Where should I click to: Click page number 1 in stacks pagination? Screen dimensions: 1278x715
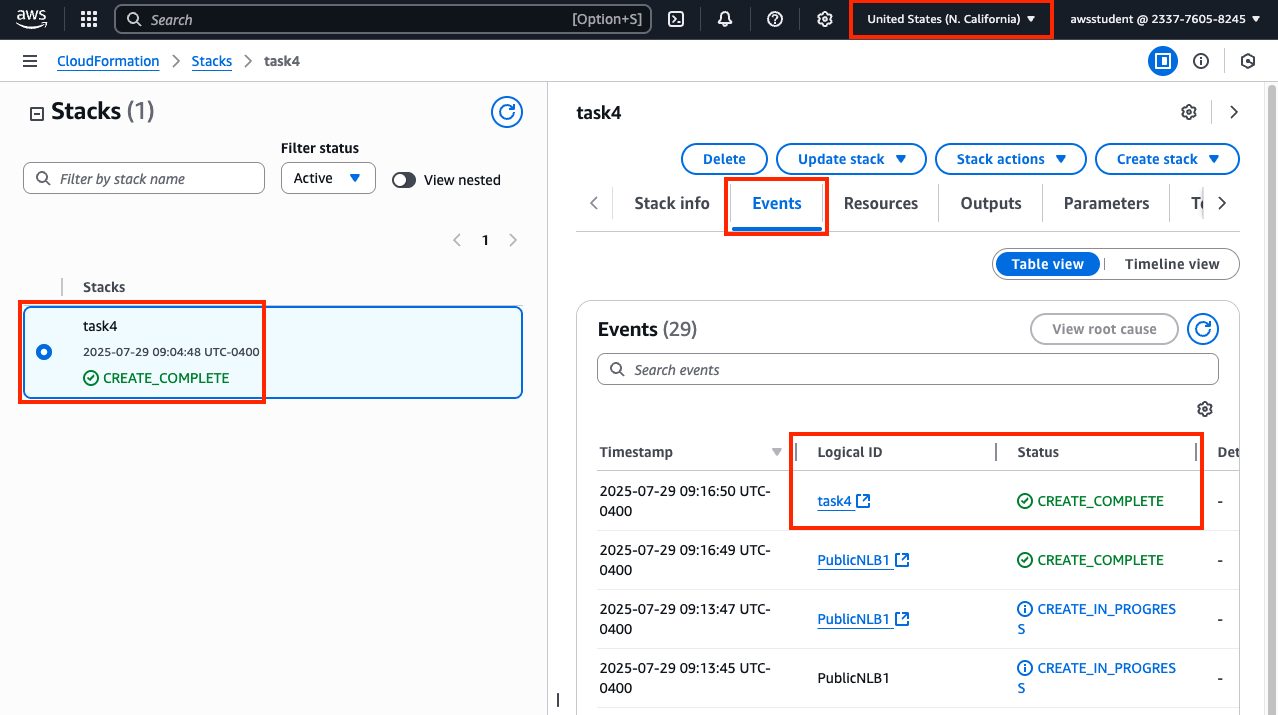(485, 240)
